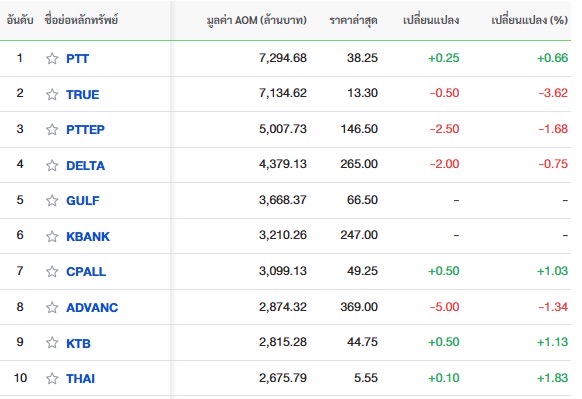Sort by ราคาล่าสุด column header
582x399 pixels.
[353, 20]
